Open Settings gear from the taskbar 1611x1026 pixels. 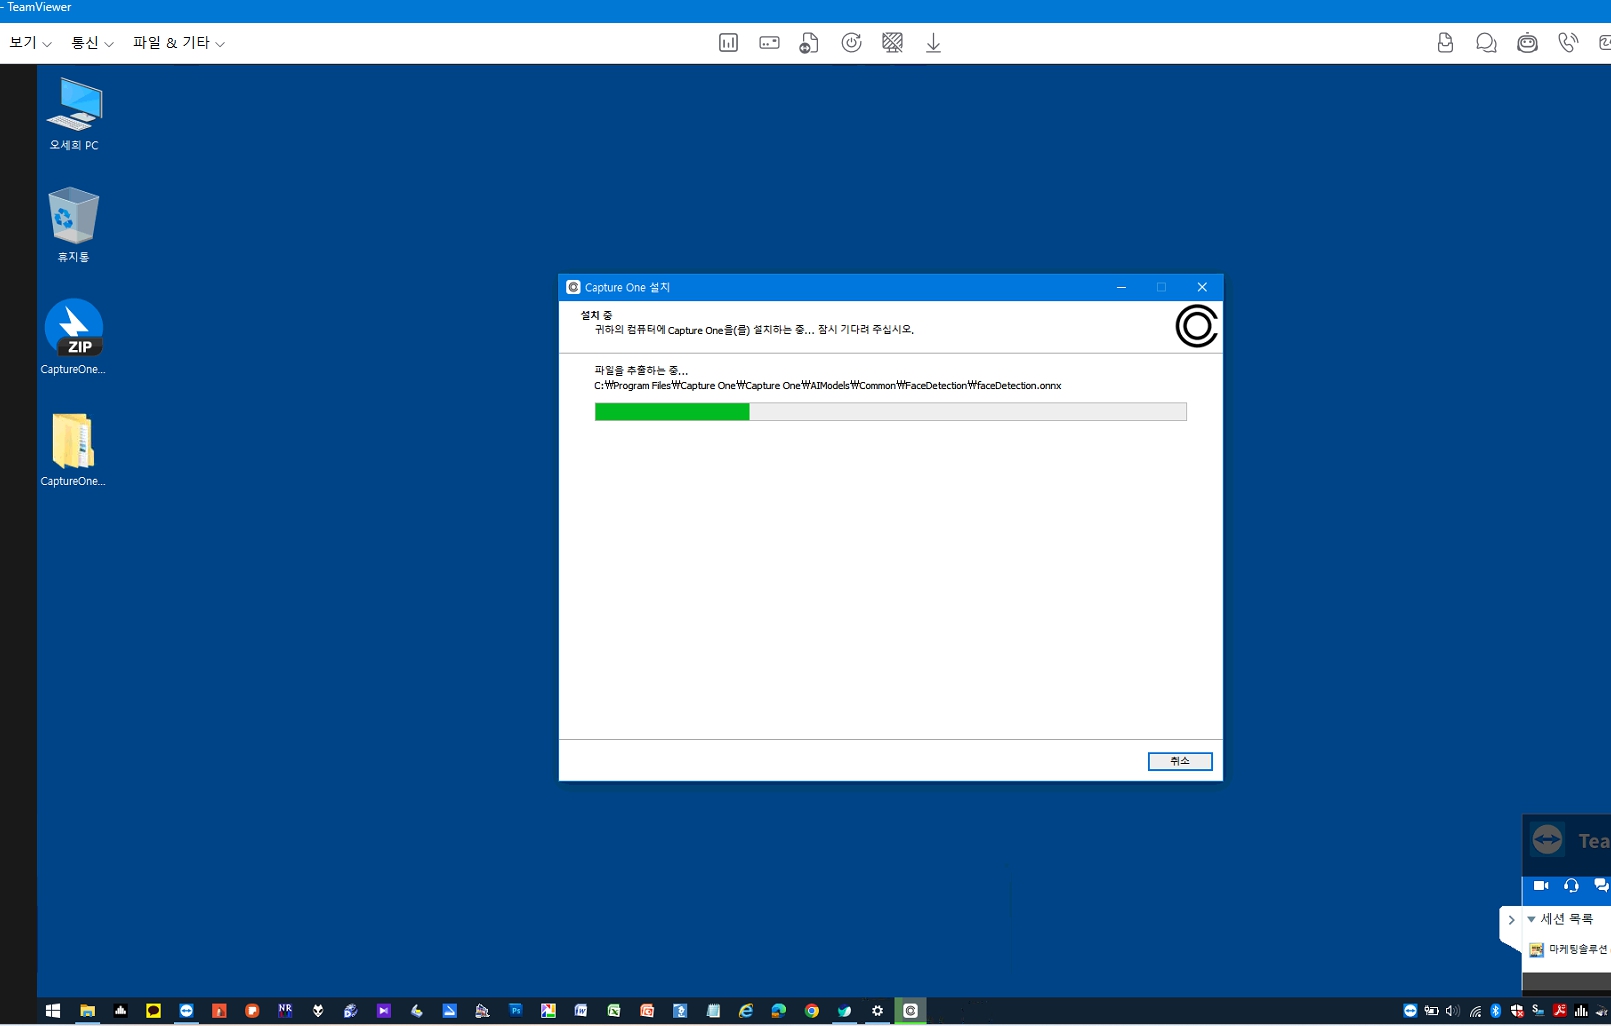point(877,1011)
